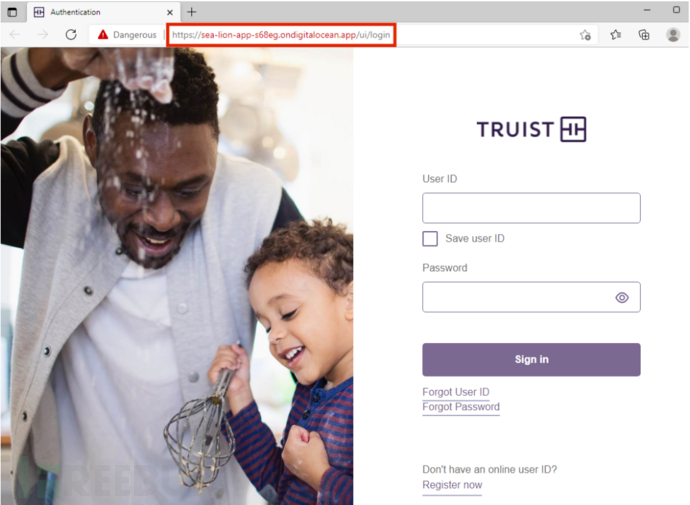Click the browser forward arrow
Viewport: 690px width, 505px height.
tap(43, 34)
